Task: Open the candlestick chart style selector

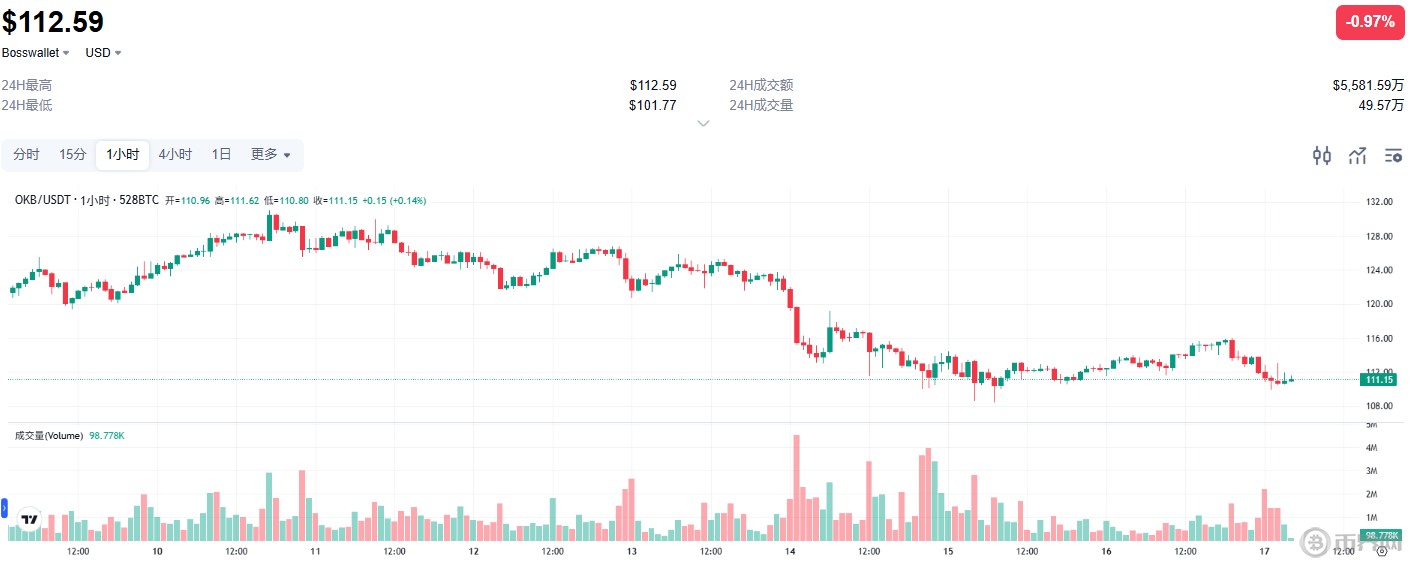Action: pyautogui.click(x=1322, y=155)
